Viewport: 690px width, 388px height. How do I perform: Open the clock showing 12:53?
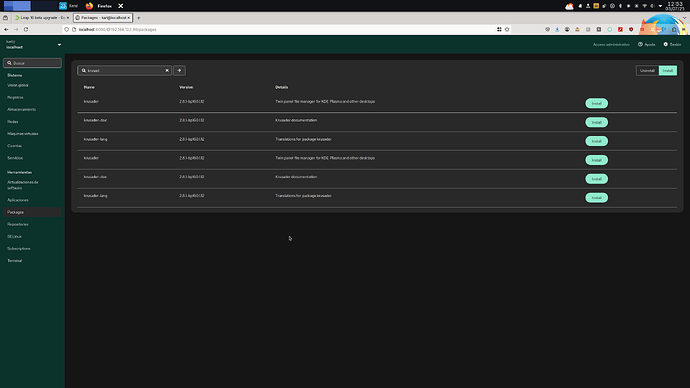(675, 6)
